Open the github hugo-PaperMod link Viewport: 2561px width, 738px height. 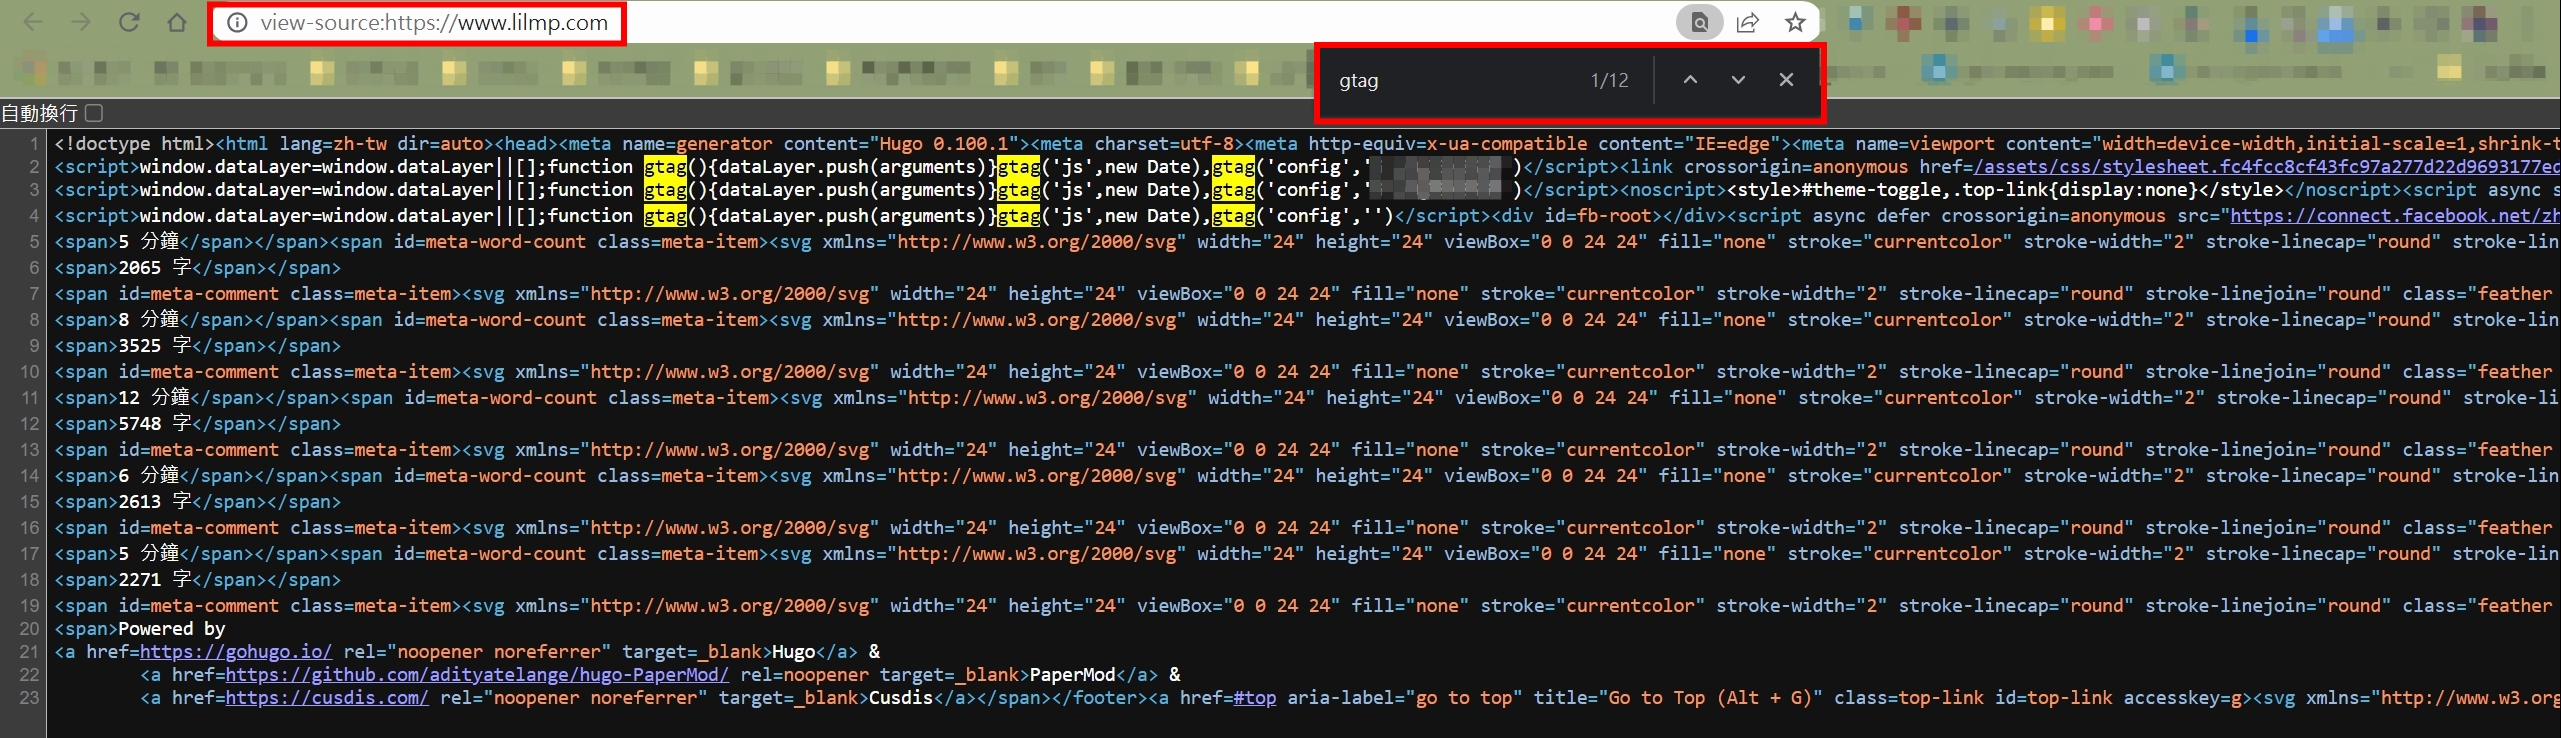point(477,675)
